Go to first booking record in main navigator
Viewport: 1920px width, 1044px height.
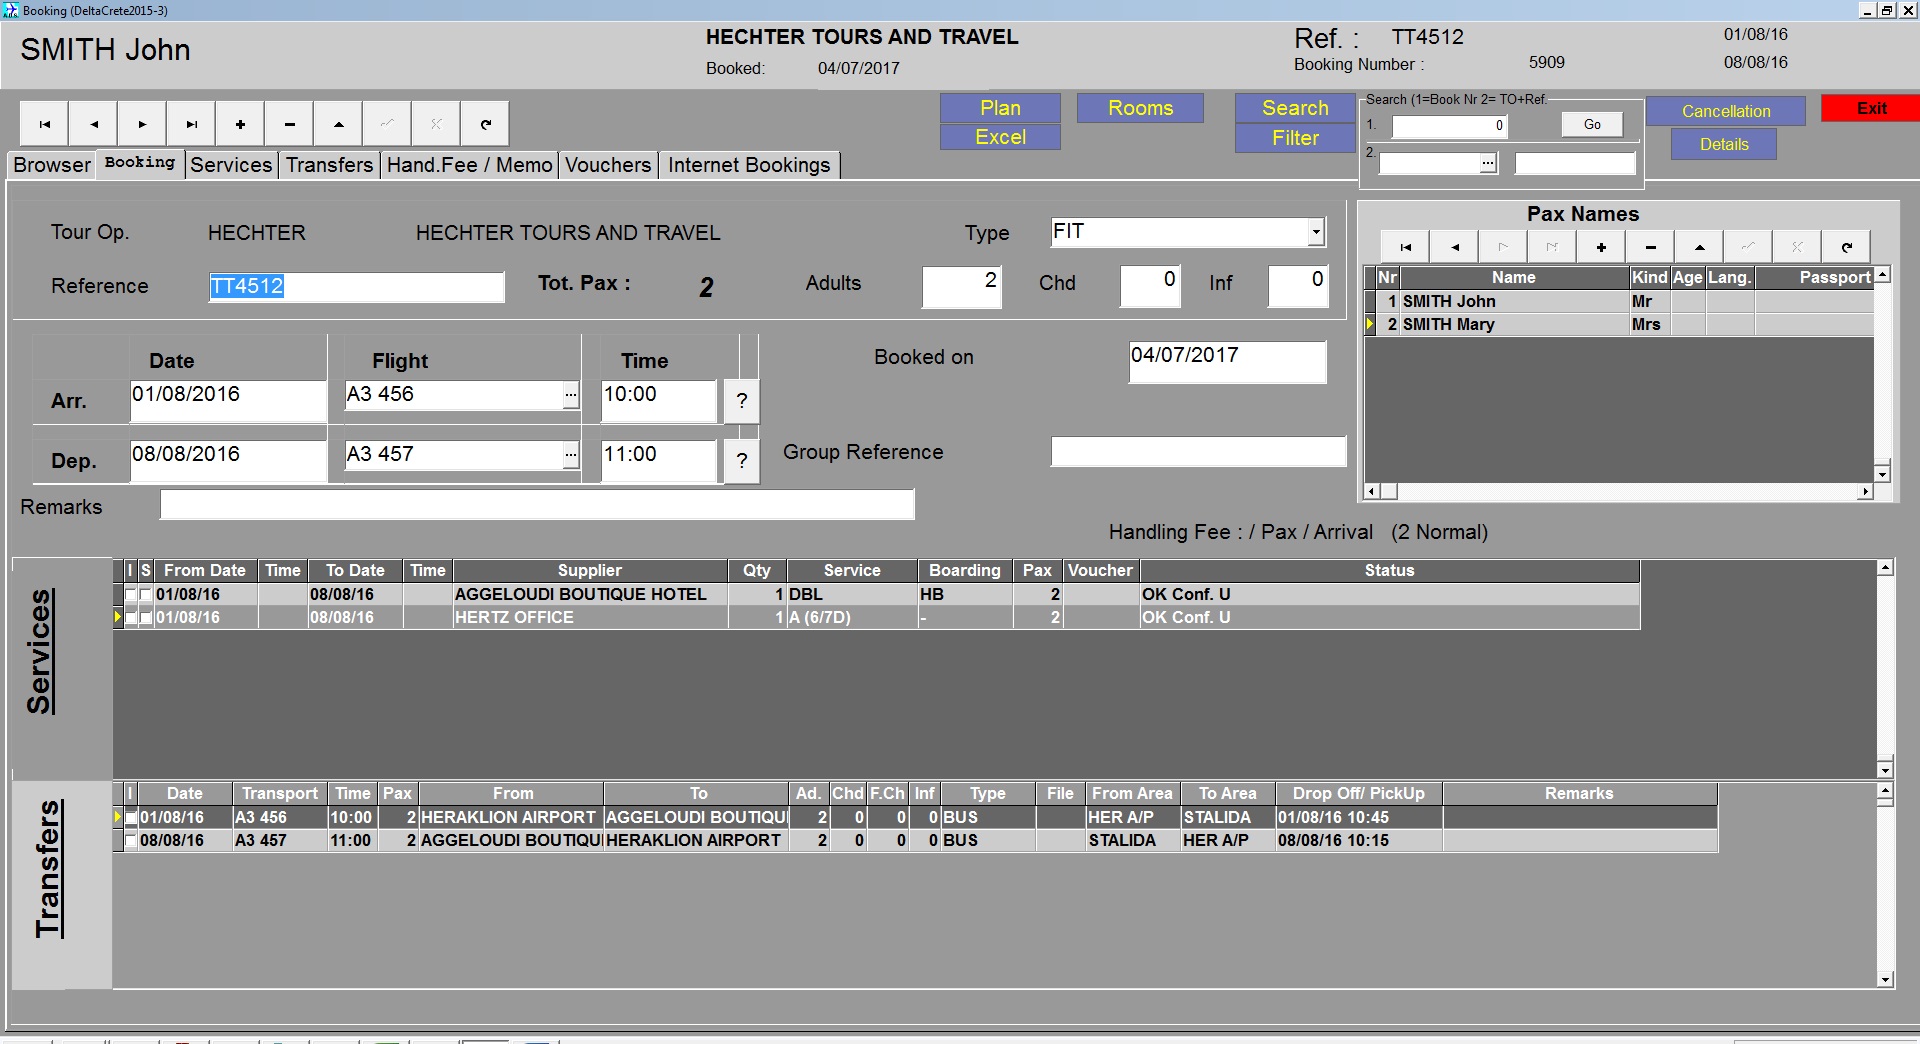(44, 125)
